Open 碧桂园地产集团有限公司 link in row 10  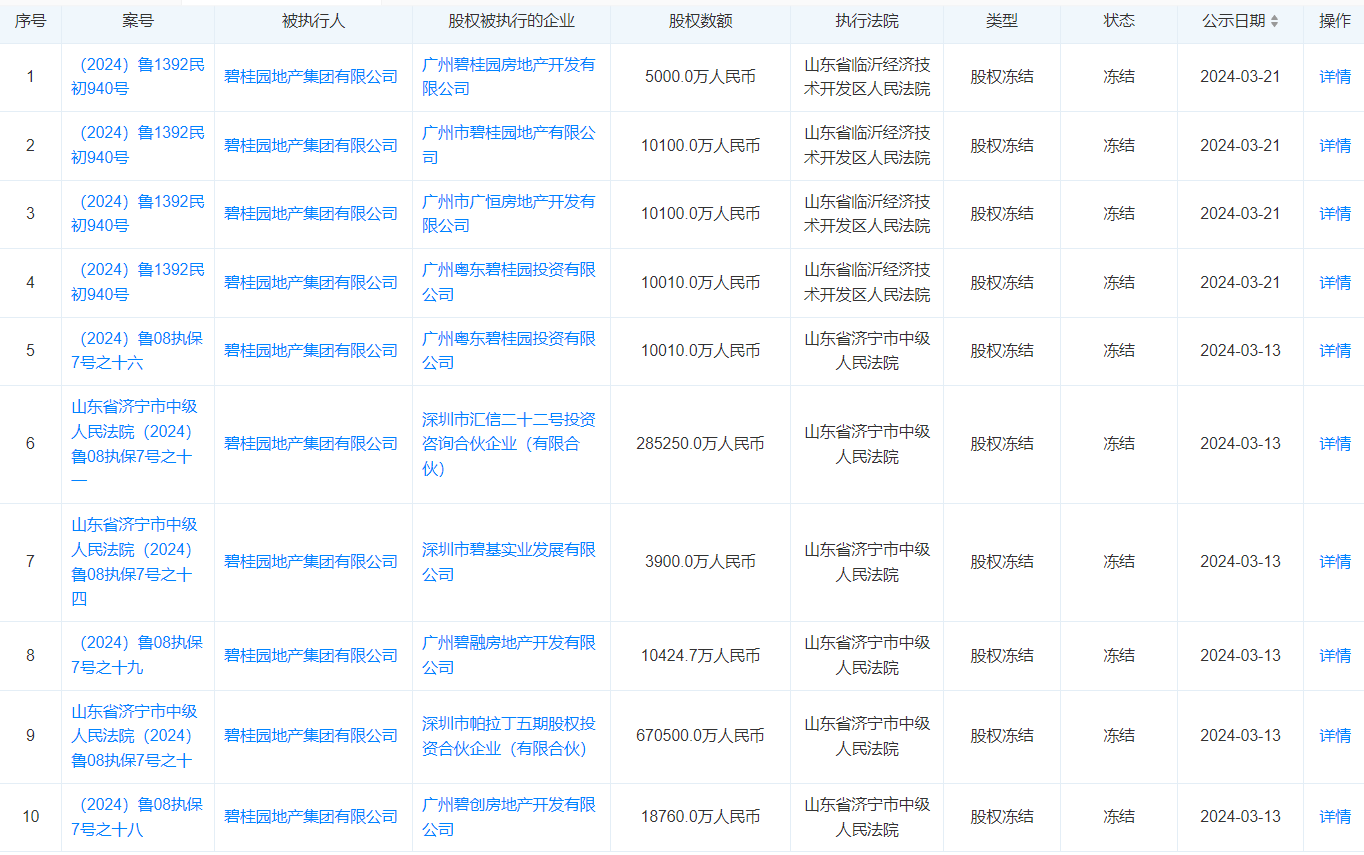[x=311, y=817]
